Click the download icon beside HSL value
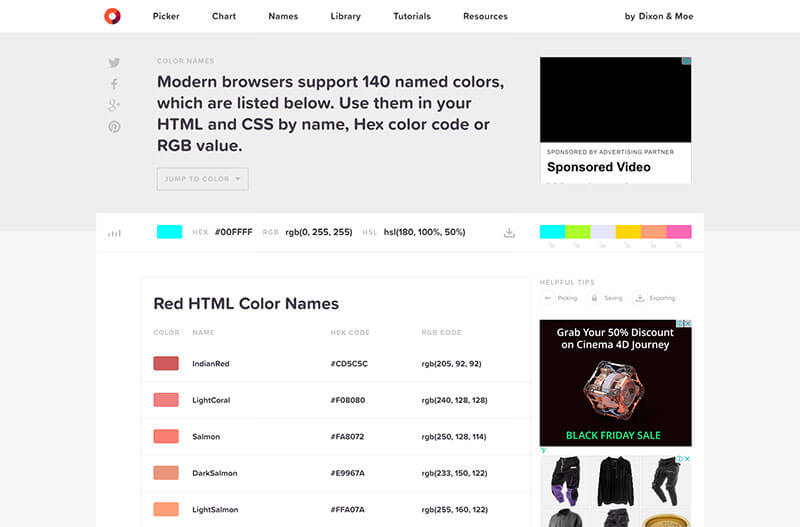 (x=509, y=233)
